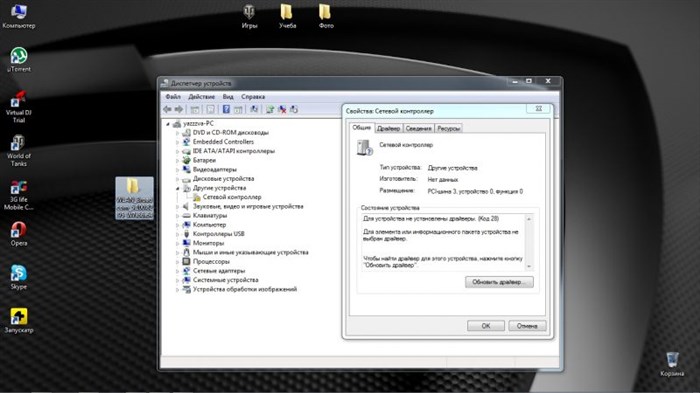Select the Embedded Controllers category icon
700x393 pixels.
point(187,142)
